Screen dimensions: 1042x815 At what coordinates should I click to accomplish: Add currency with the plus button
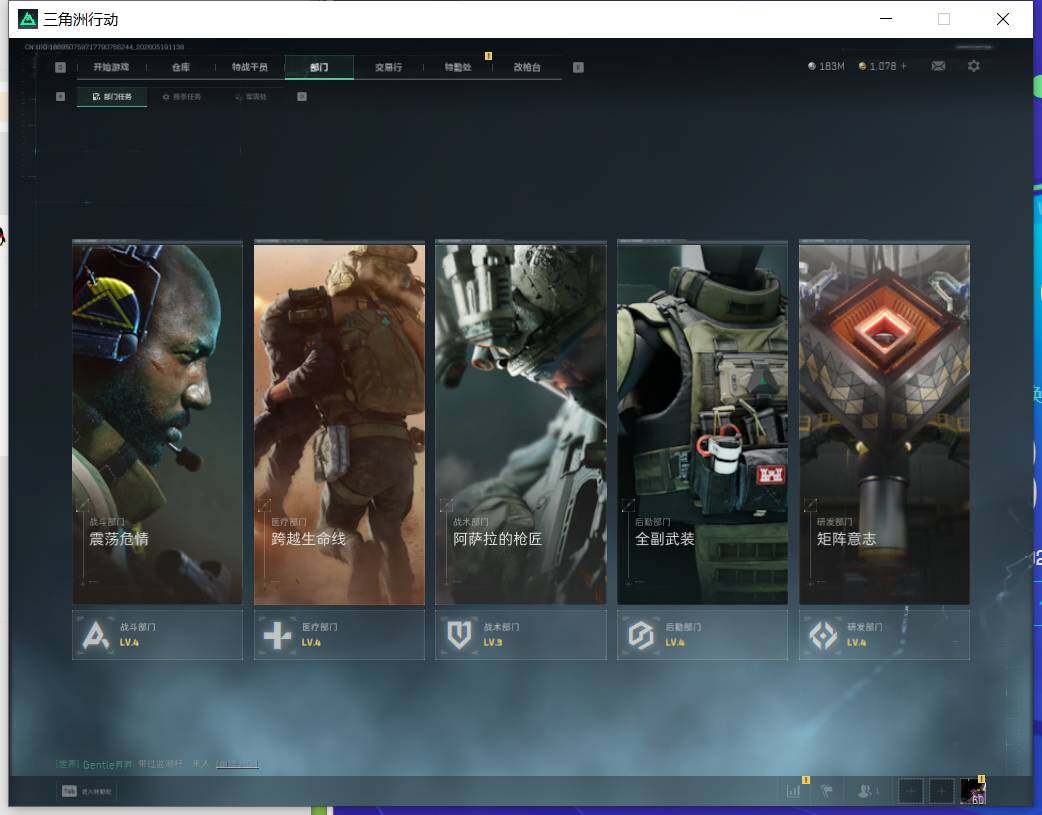(x=904, y=66)
